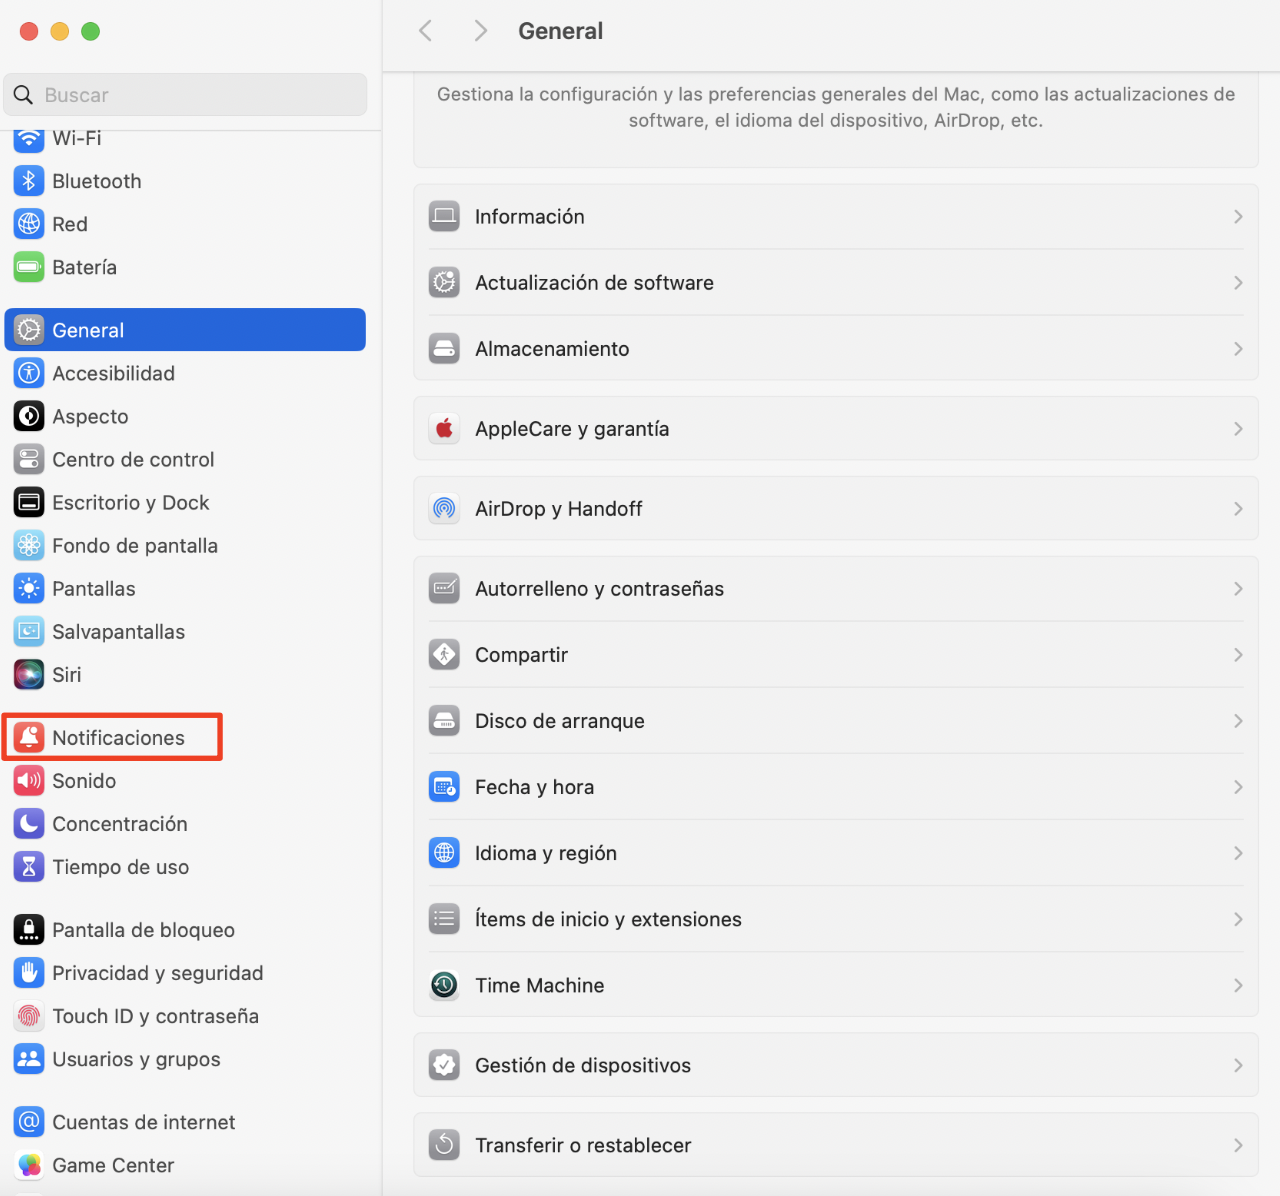The width and height of the screenshot is (1280, 1196).
Task: Switch to Sonido settings
Action: point(85,781)
